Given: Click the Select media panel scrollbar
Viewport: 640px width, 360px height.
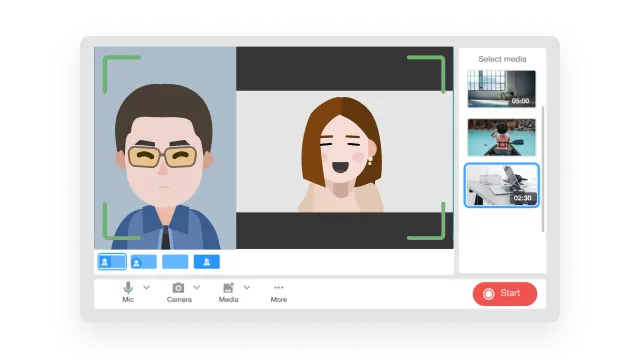Looking at the screenshot, I should tap(543, 169).
